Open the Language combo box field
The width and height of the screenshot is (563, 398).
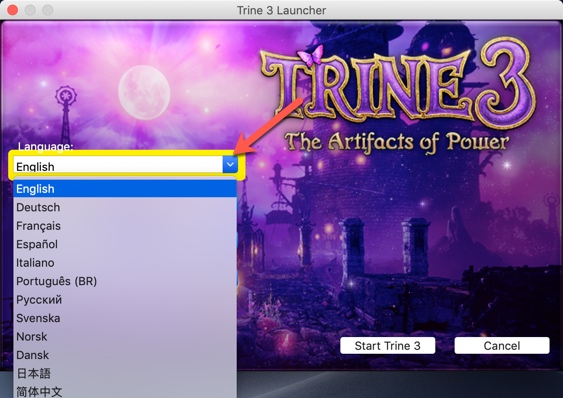click(126, 165)
